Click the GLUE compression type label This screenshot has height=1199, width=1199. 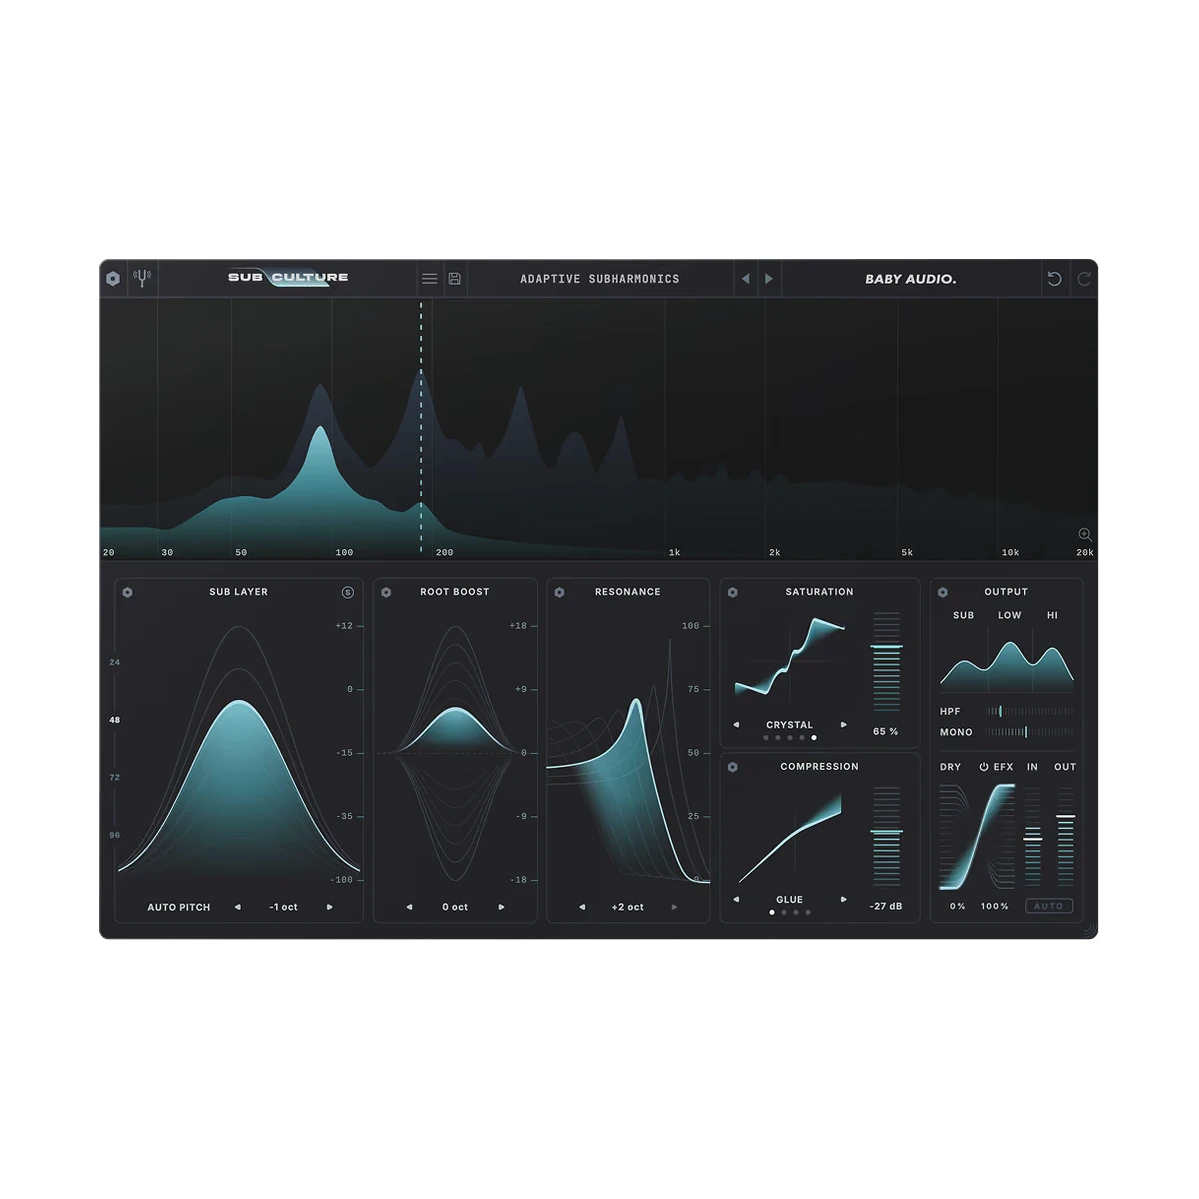click(790, 900)
